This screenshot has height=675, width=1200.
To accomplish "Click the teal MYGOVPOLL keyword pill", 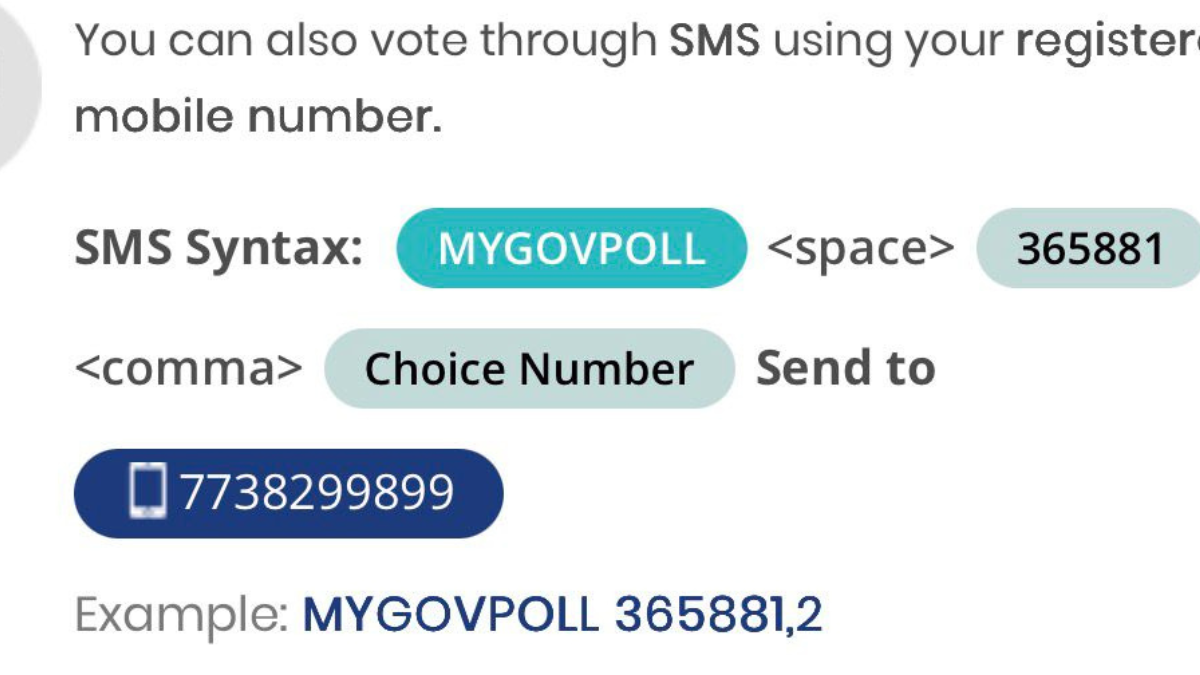I will click(571, 248).
